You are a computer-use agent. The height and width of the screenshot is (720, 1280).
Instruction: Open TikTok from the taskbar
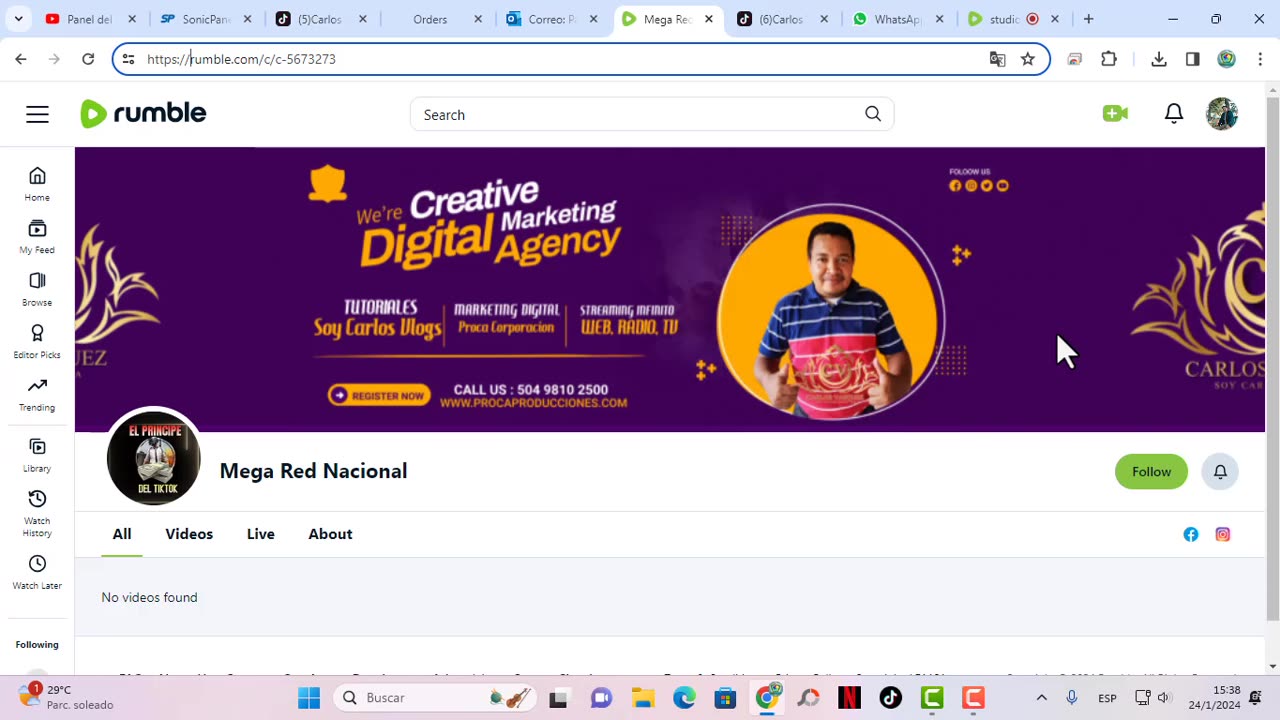(890, 698)
